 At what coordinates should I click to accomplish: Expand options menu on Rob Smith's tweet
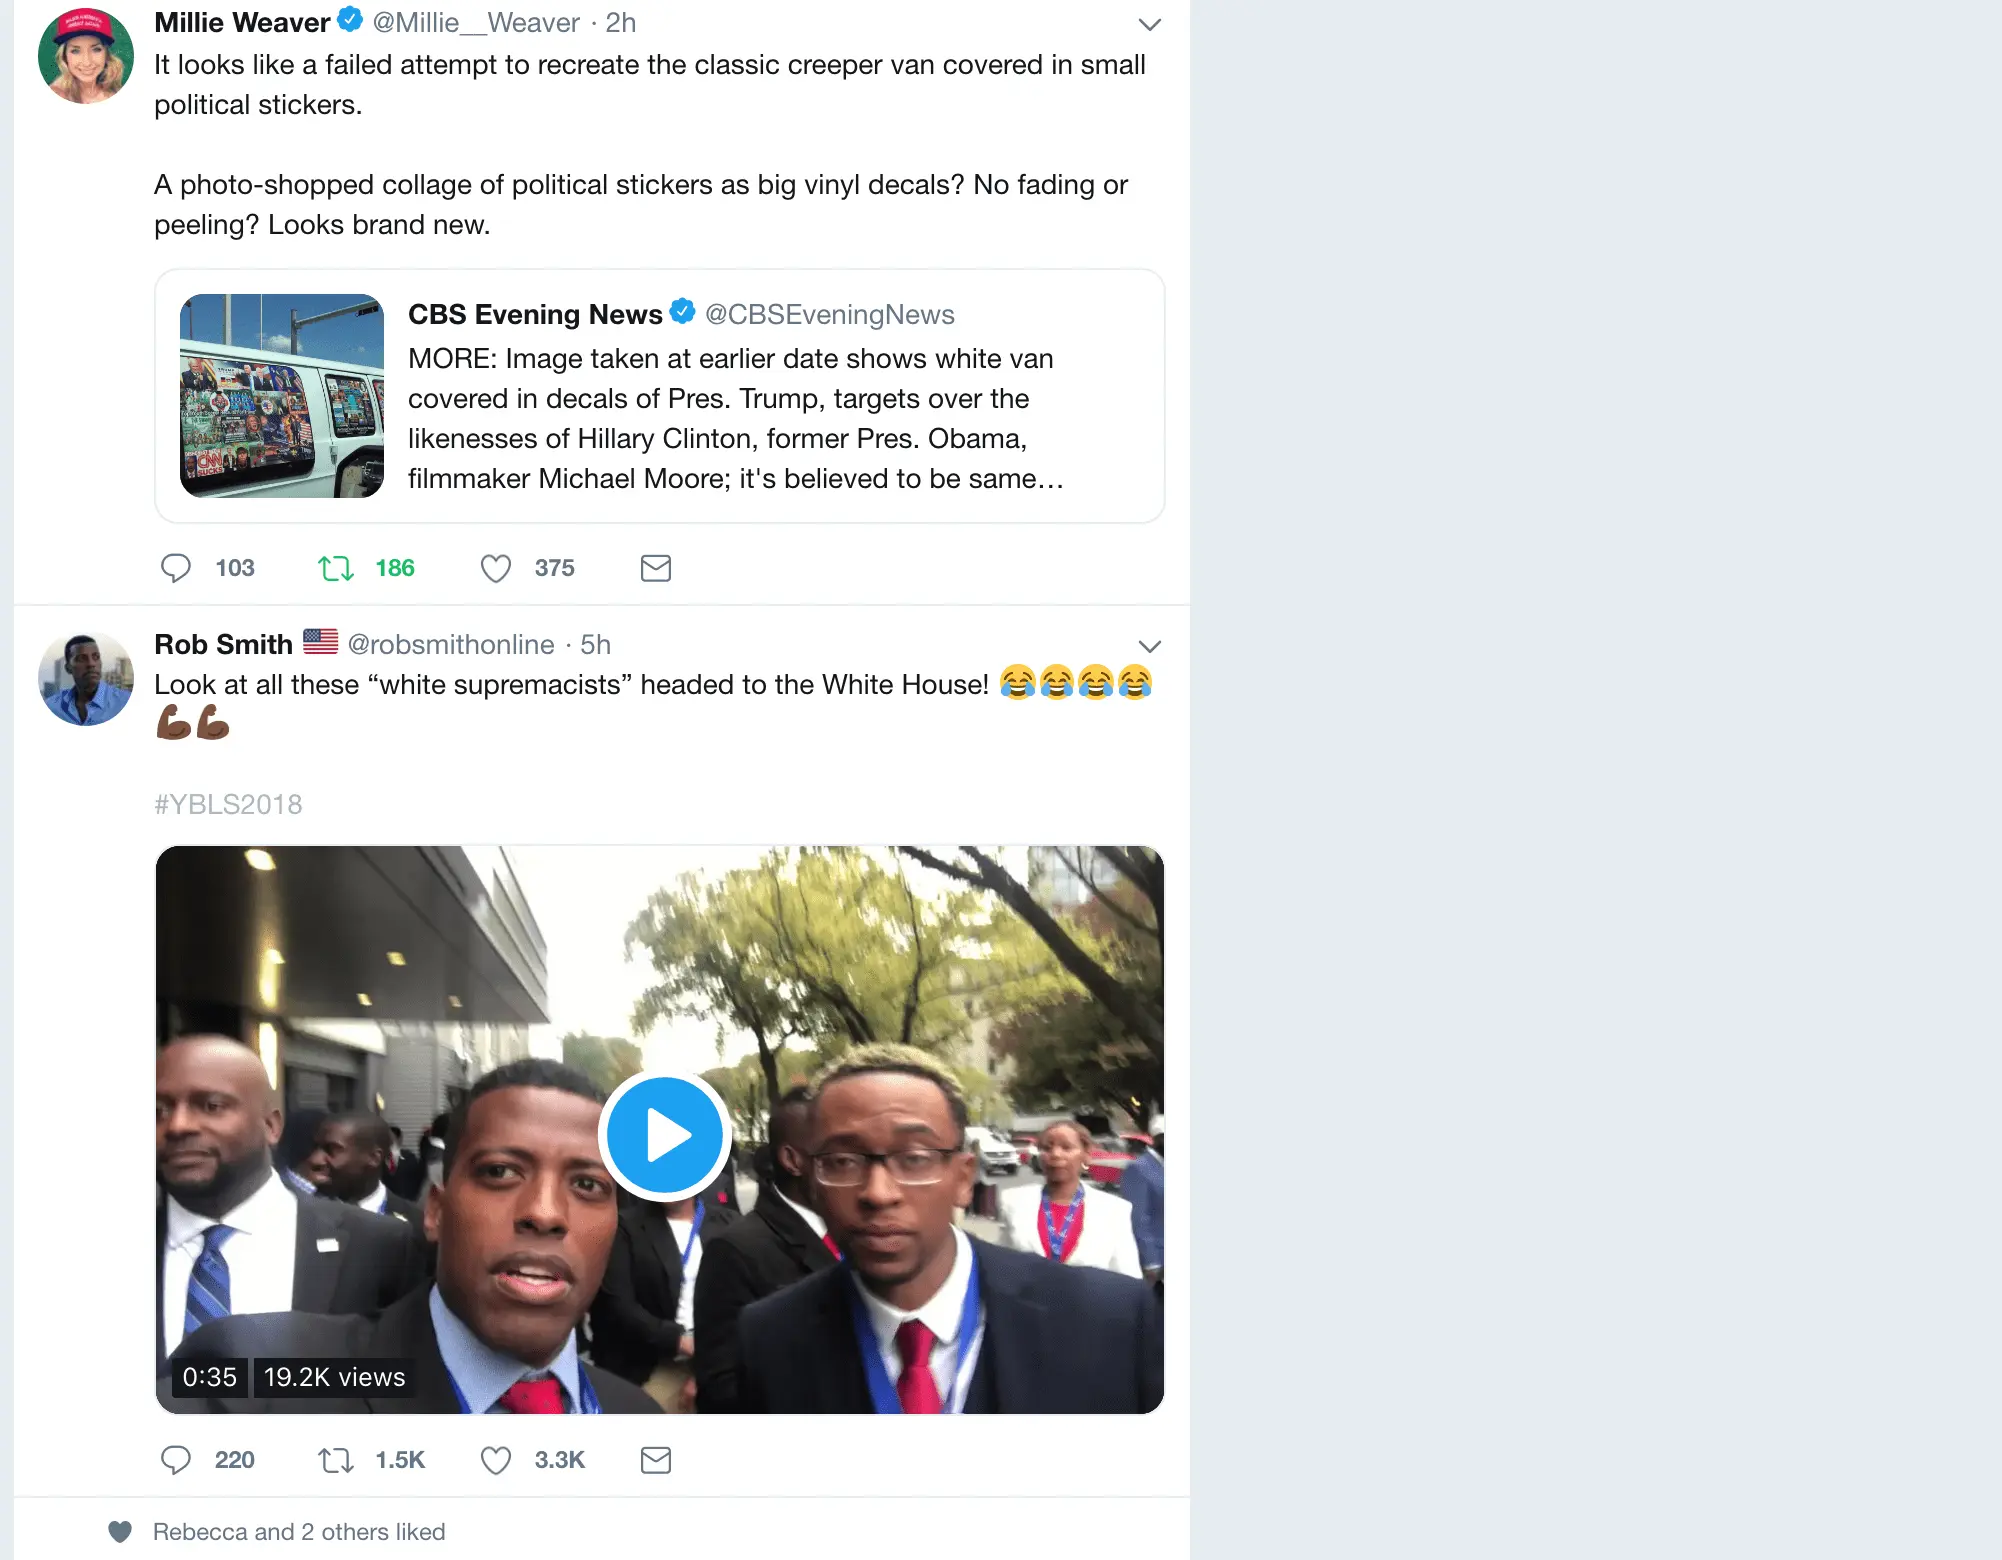click(x=1150, y=646)
